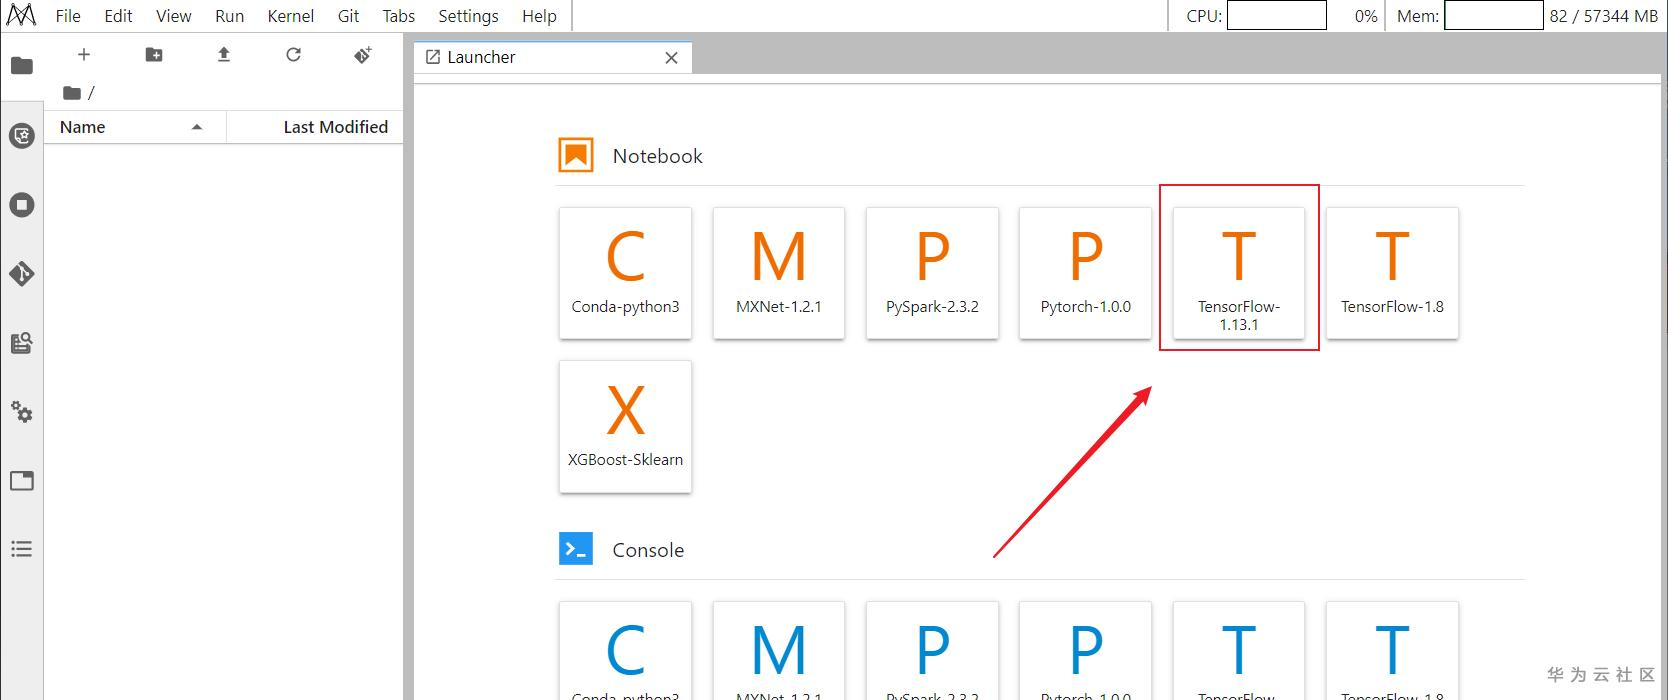Open the Settings menu
Image resolution: width=1668 pixels, height=700 pixels.
[468, 16]
